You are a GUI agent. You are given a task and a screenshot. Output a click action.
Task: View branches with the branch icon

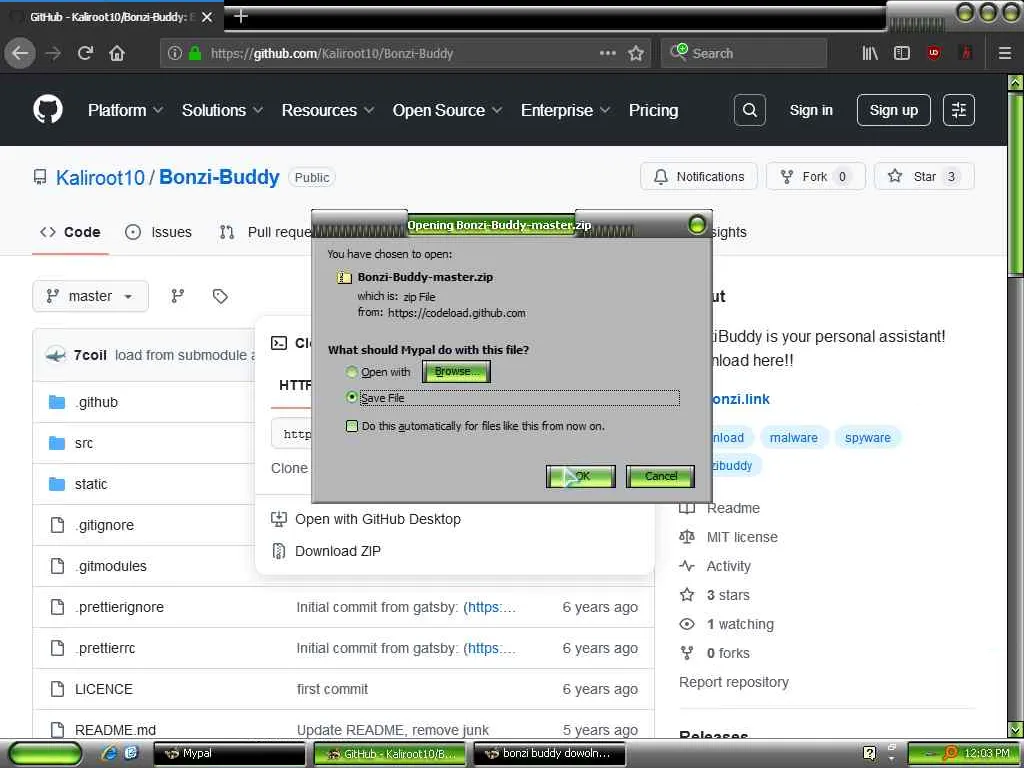tap(178, 296)
